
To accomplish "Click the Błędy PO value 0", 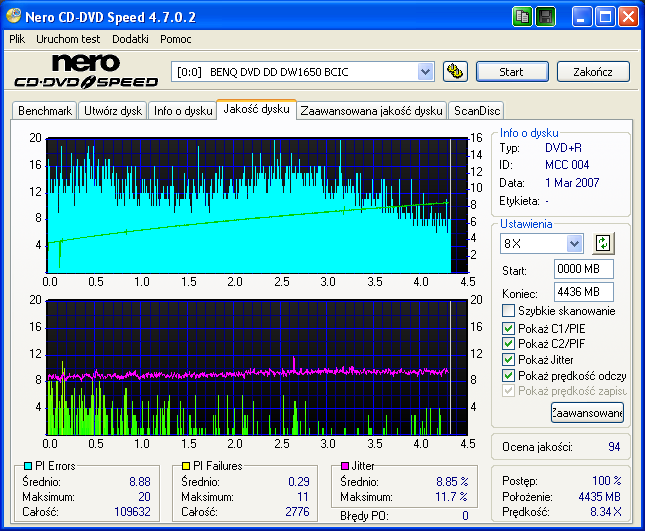I will pos(465,516).
